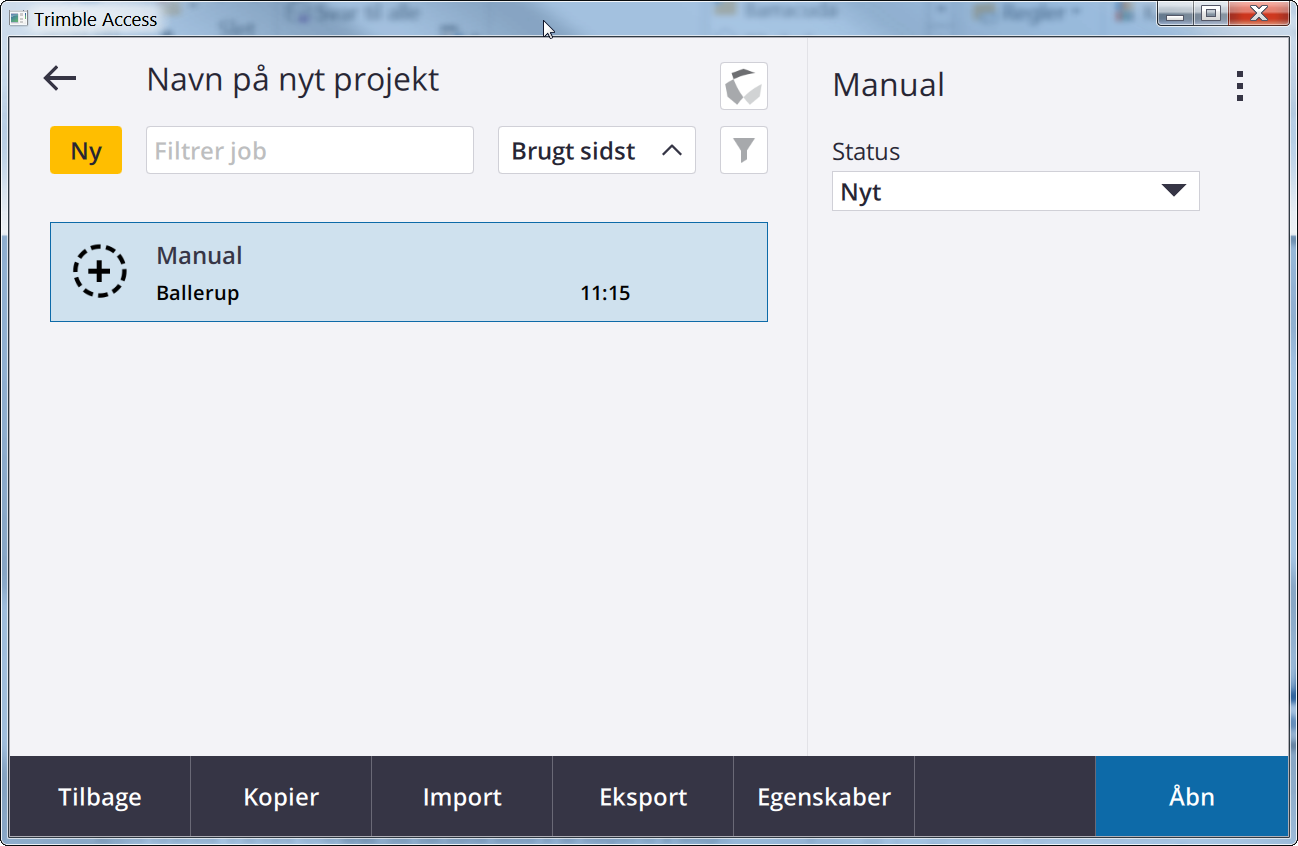Open the three-dot more options menu
Image resolution: width=1298 pixels, height=846 pixels.
[1239, 86]
